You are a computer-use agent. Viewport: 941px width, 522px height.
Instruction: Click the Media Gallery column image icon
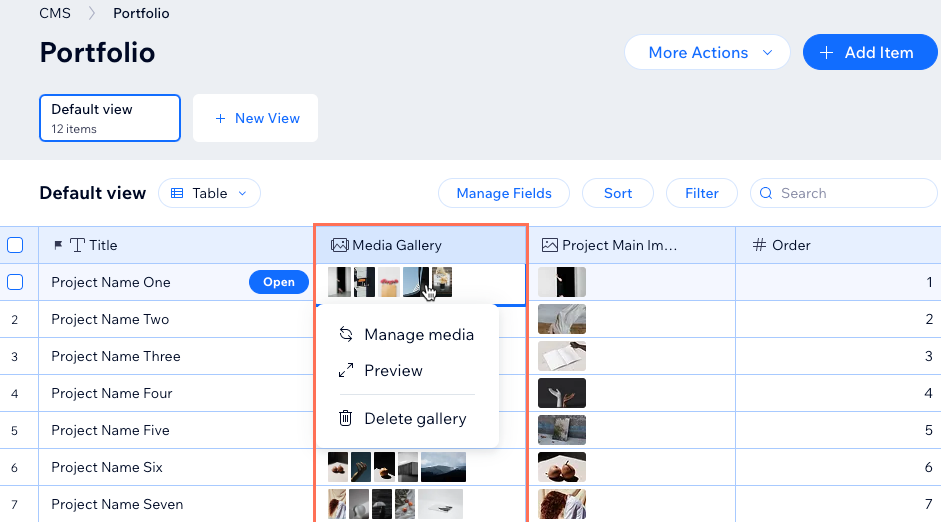(x=340, y=245)
